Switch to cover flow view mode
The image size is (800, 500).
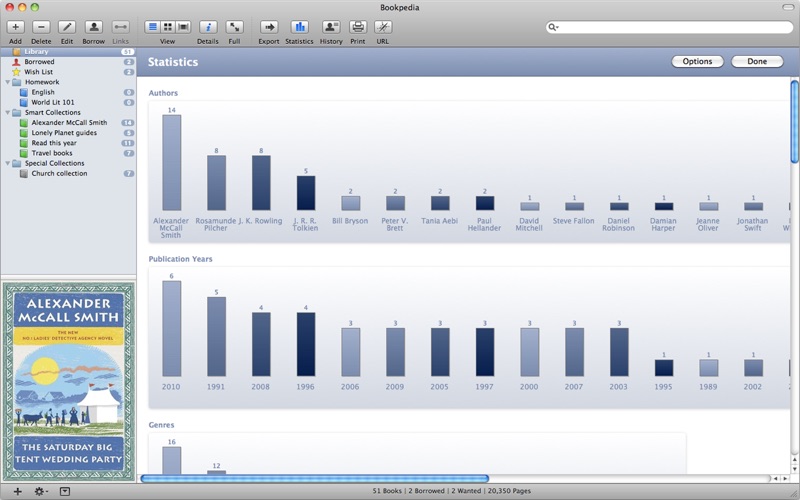[x=183, y=27]
